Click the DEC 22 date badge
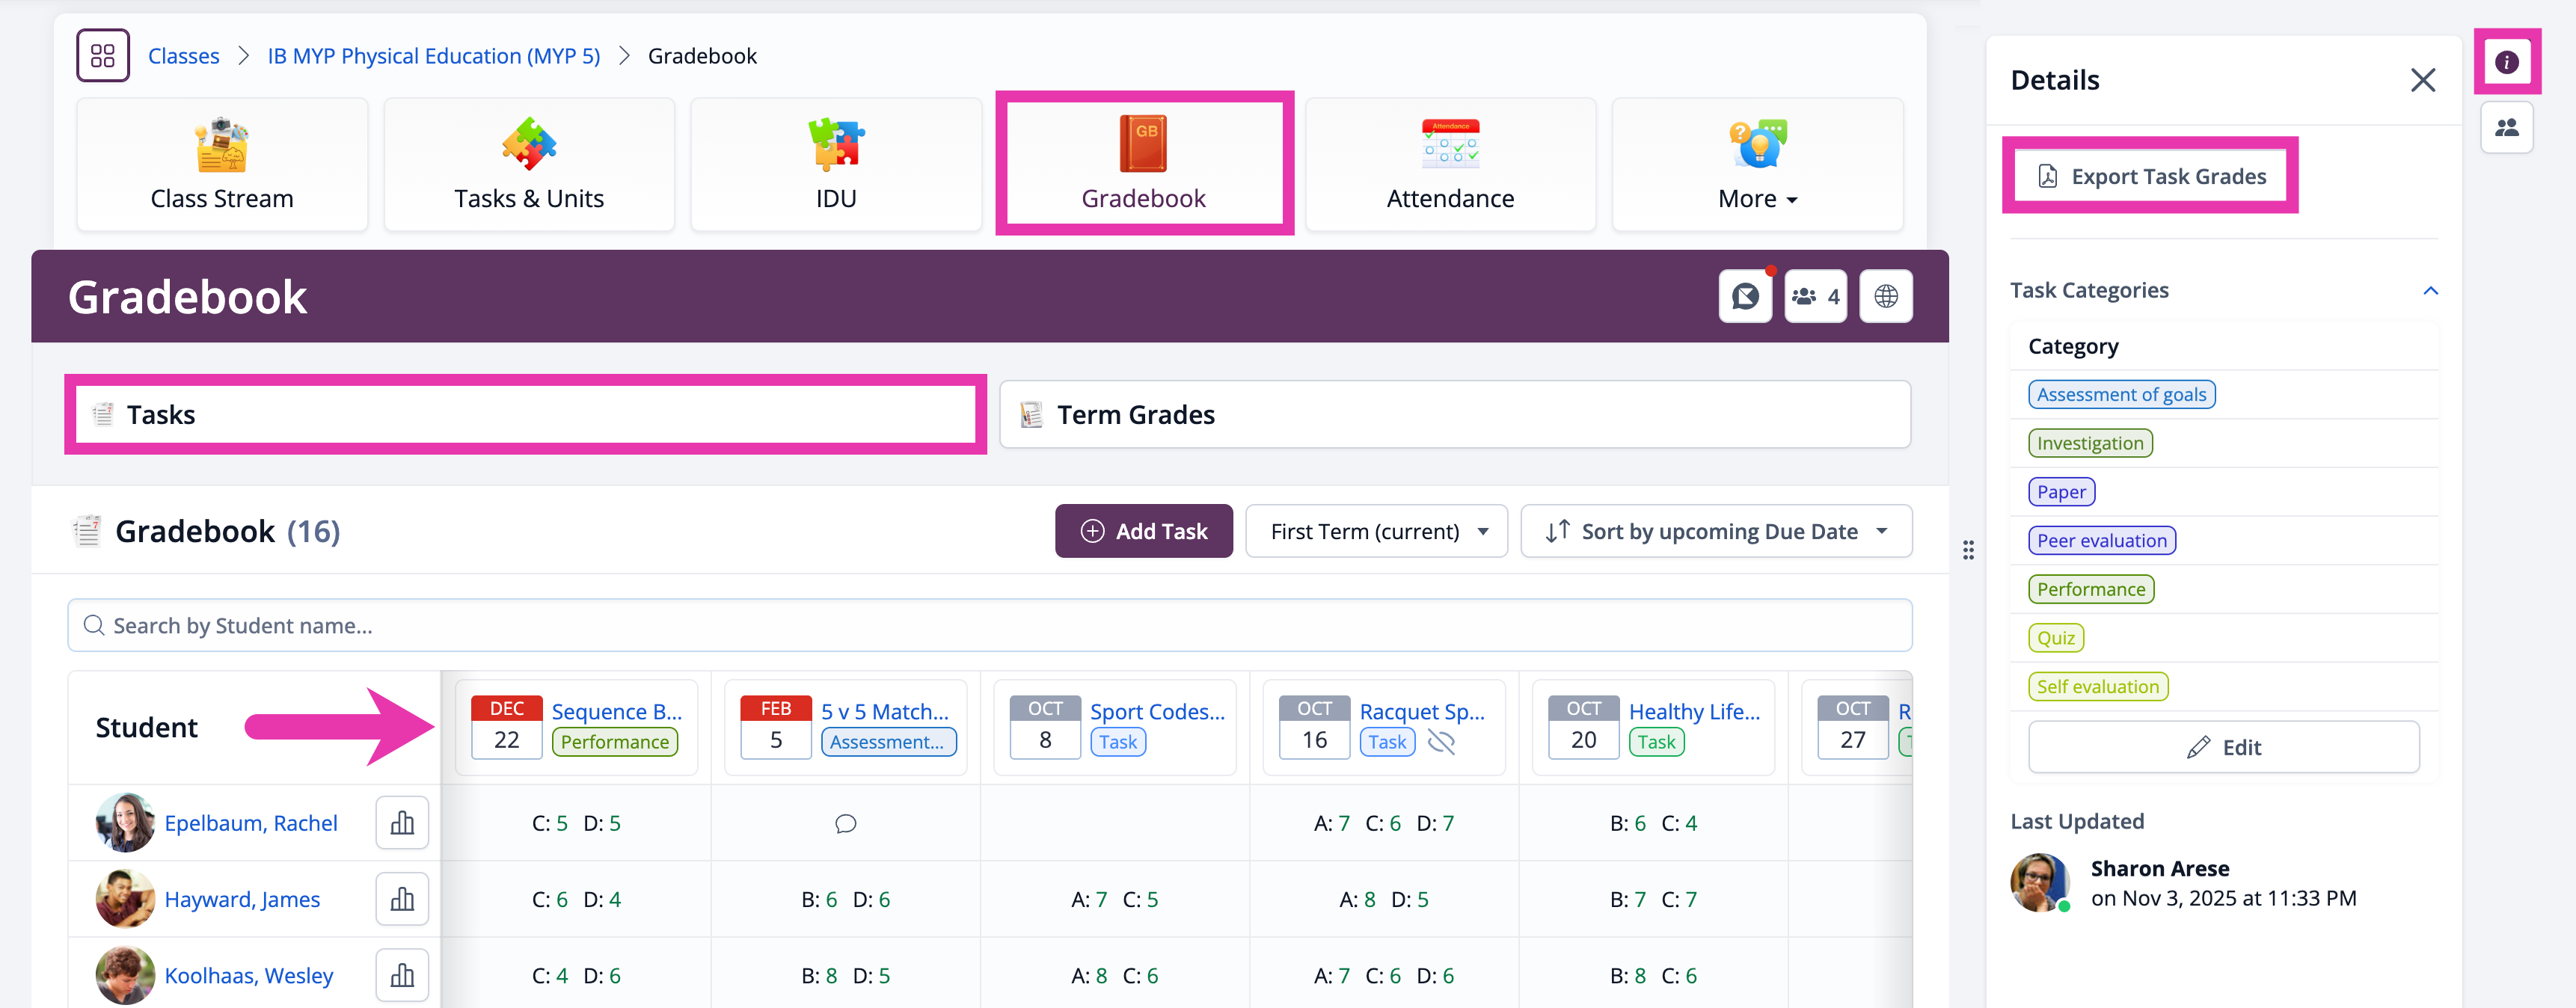 (x=507, y=727)
